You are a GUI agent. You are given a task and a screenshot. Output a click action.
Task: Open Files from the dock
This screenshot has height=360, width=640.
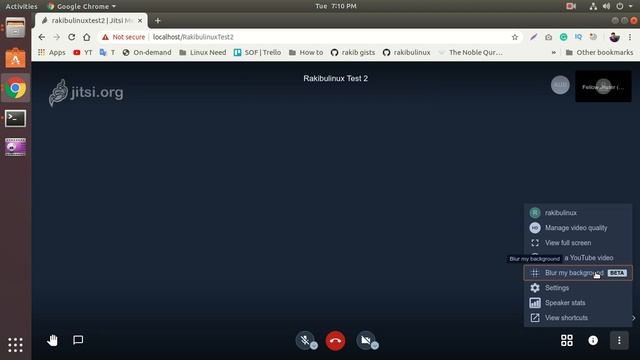16,28
